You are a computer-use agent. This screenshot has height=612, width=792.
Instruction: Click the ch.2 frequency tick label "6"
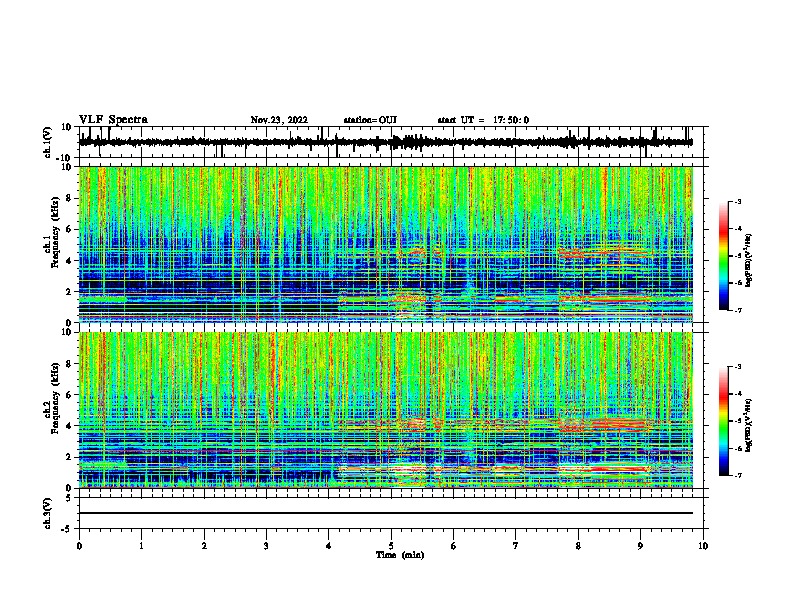pos(69,395)
